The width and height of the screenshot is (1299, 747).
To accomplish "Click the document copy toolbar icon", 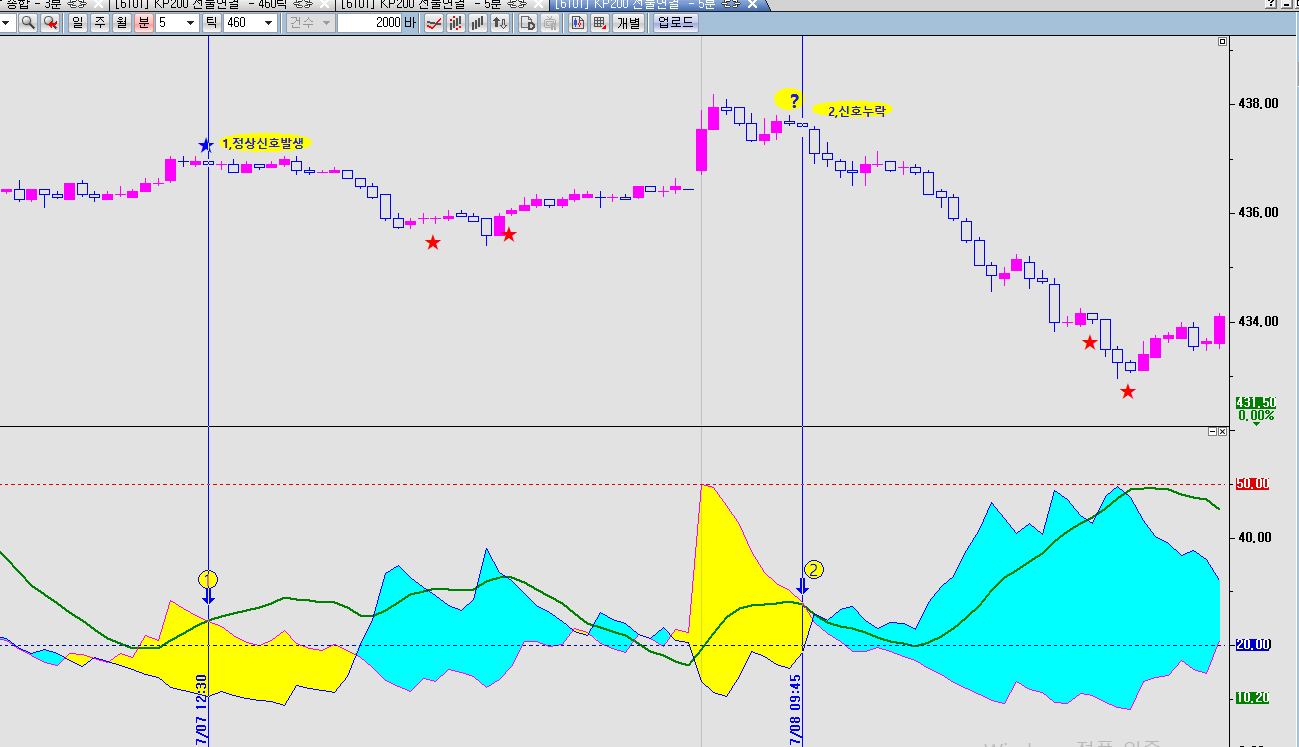I will [528, 23].
